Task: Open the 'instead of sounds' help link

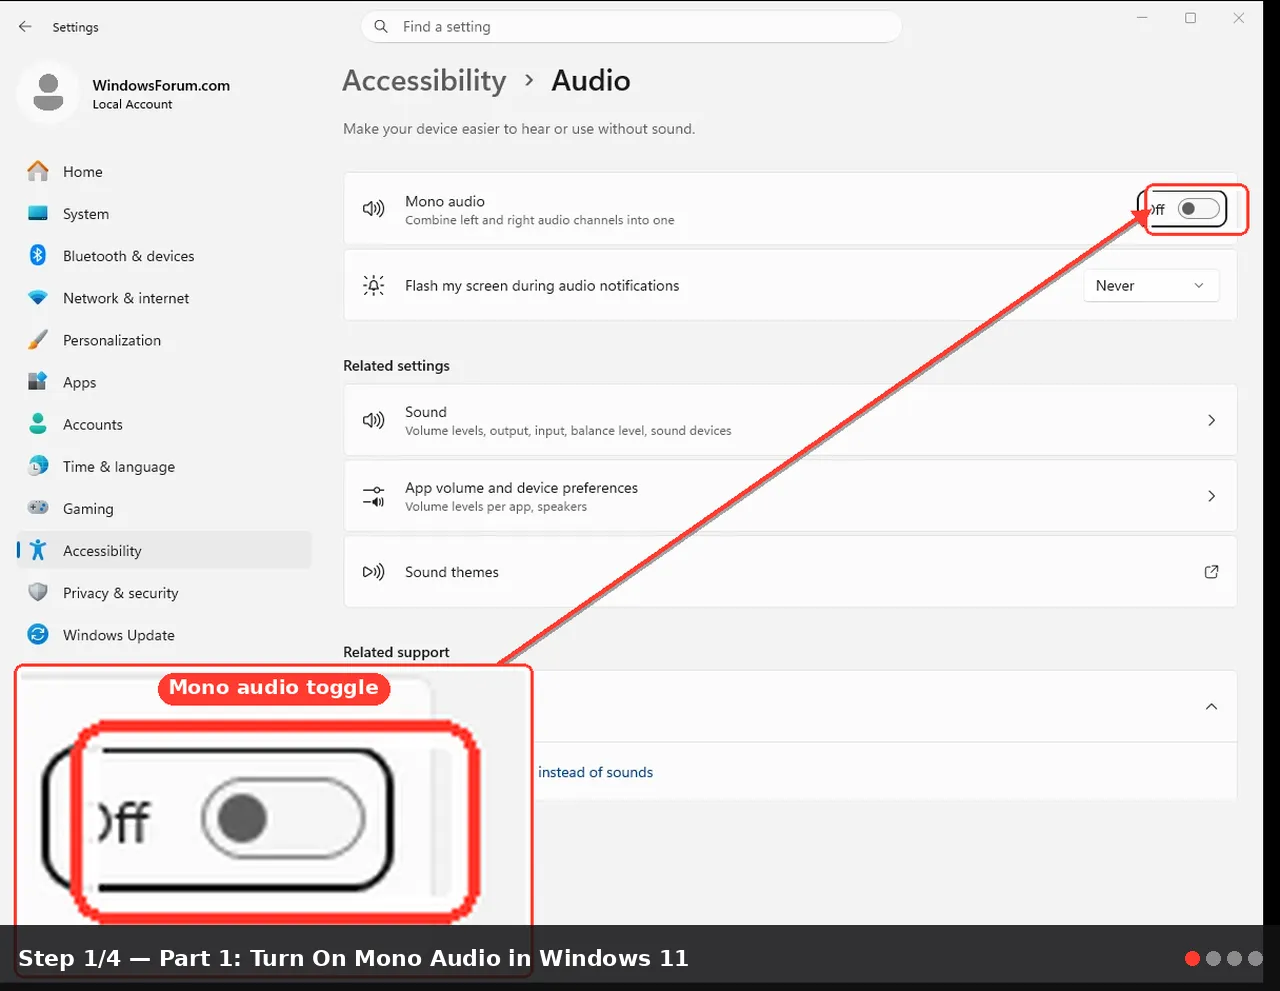Action: [595, 772]
